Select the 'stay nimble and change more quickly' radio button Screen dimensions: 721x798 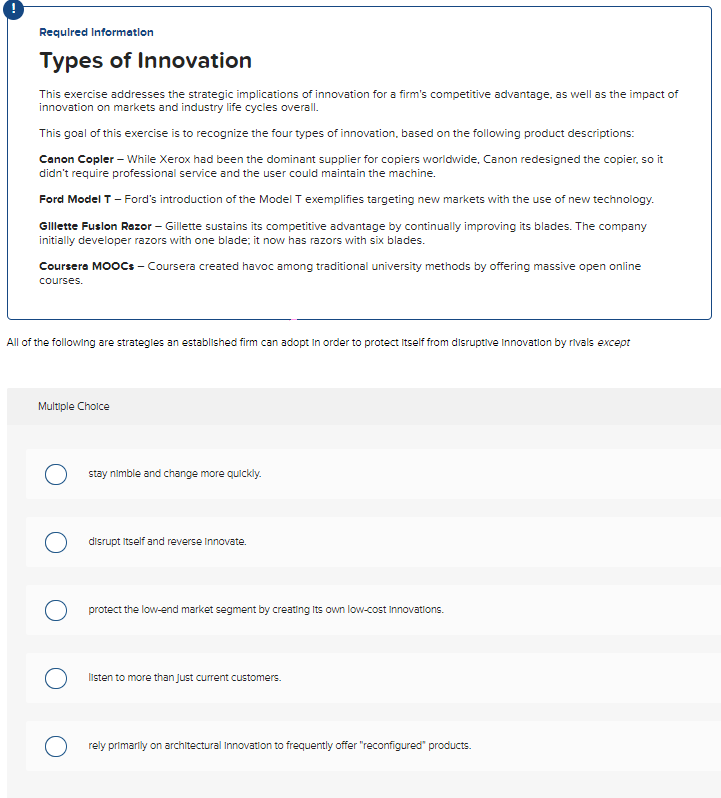click(56, 474)
